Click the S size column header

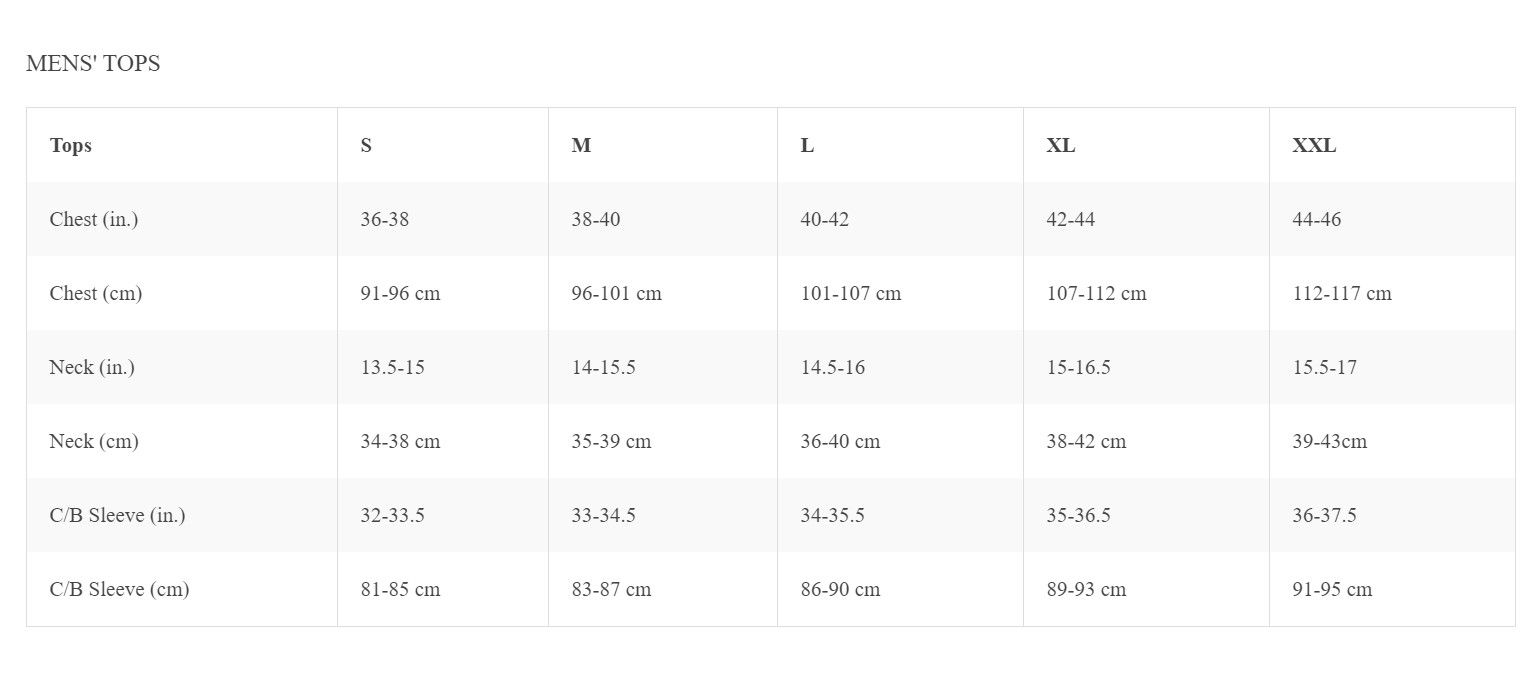coord(366,145)
